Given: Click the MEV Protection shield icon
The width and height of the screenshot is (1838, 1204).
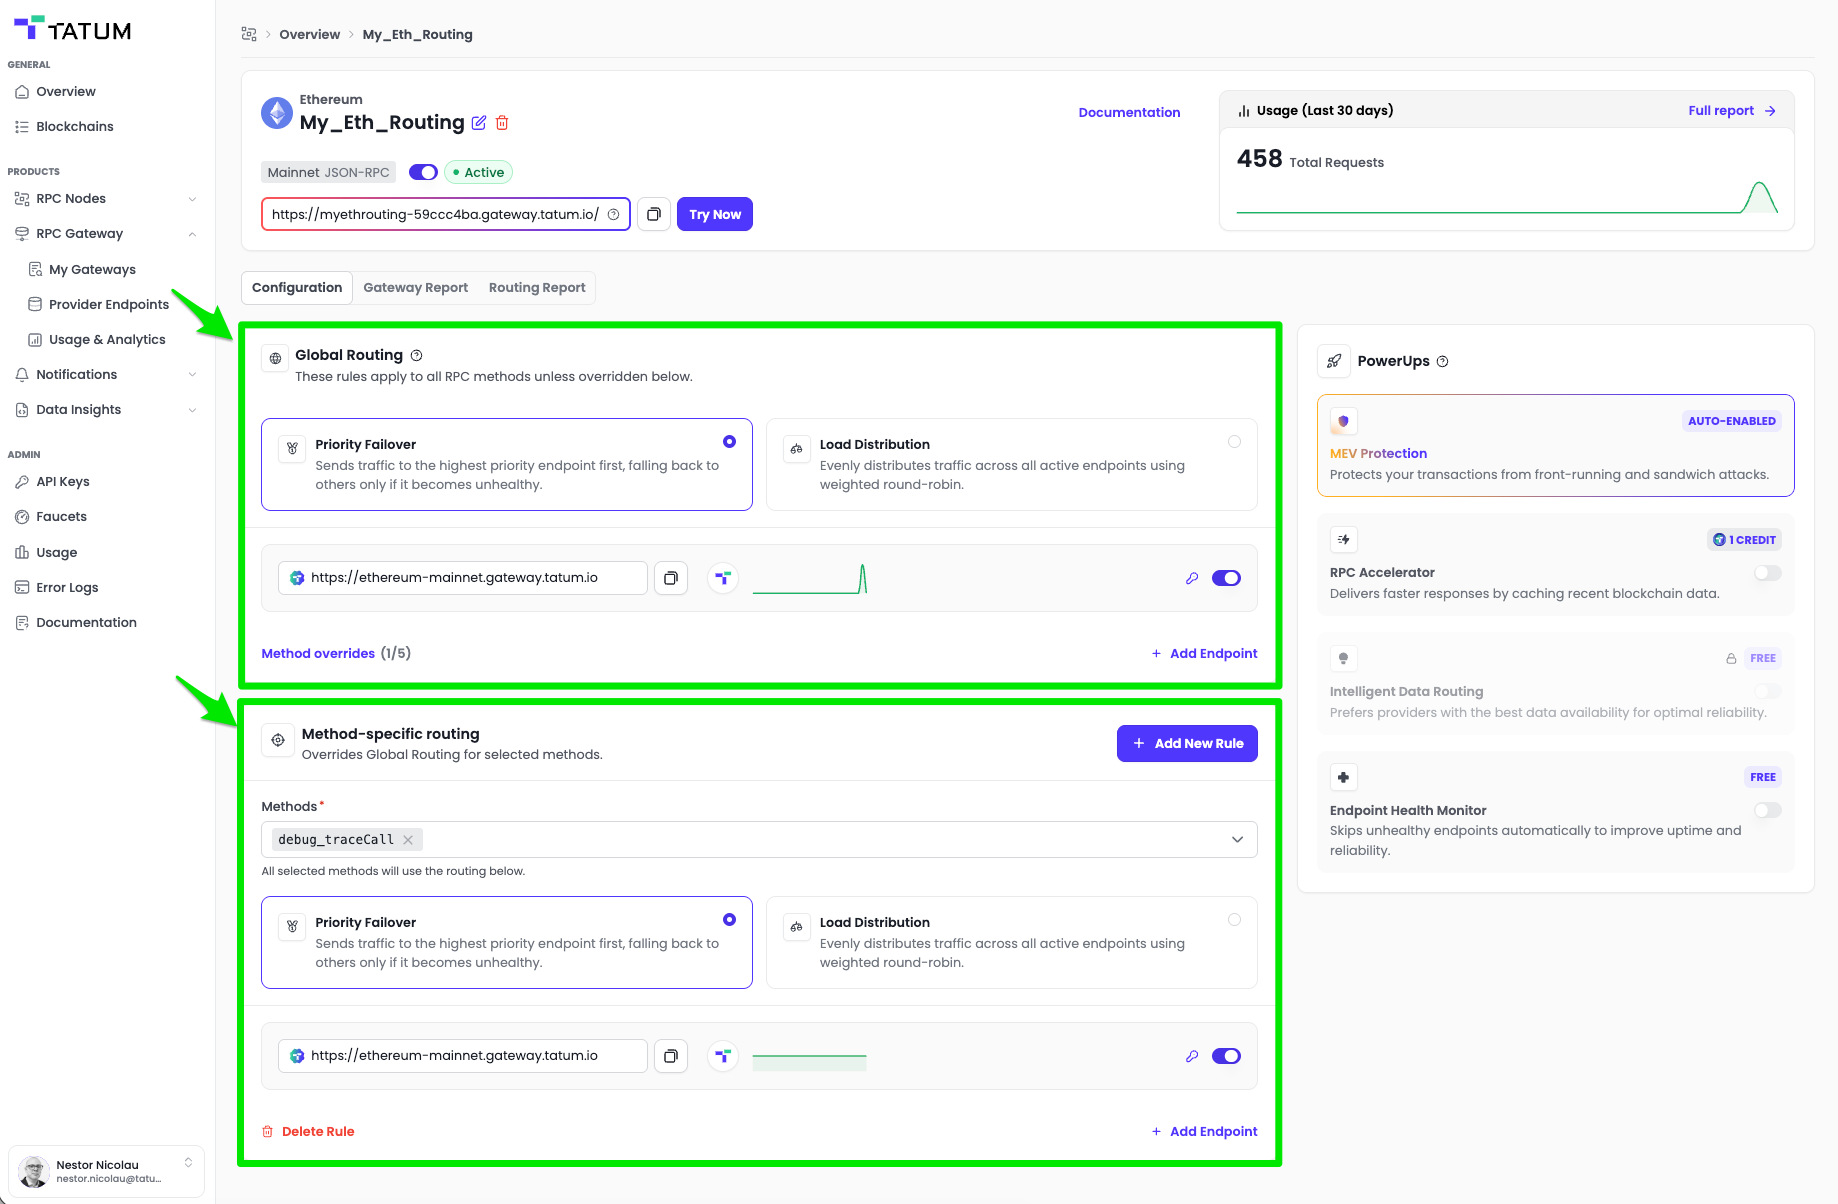Looking at the screenshot, I should click(1344, 421).
